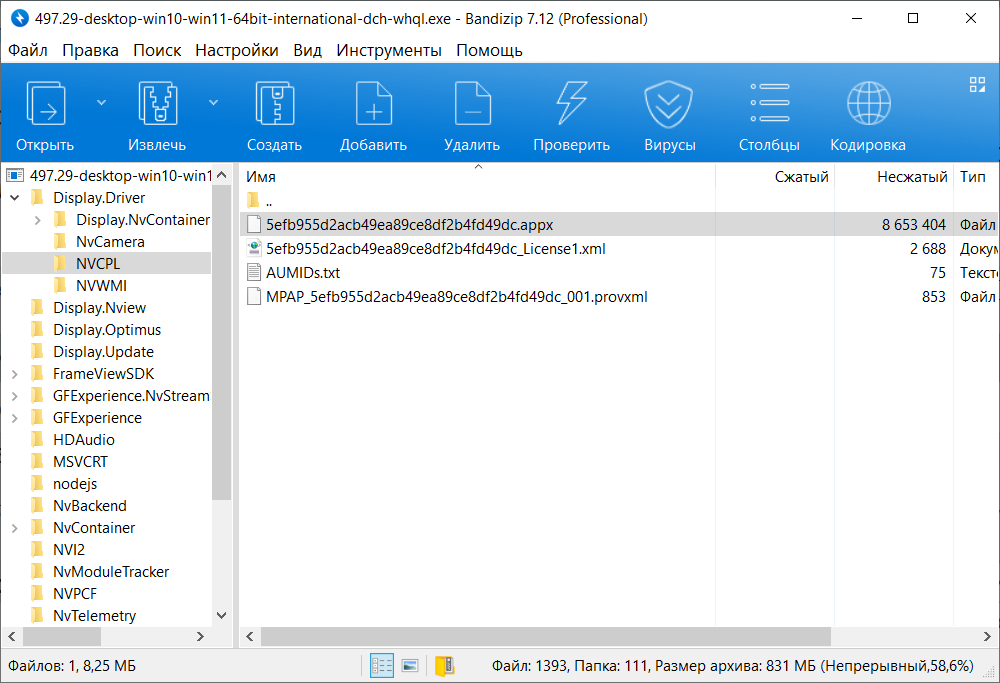Expand the FrameViewSDK tree node

15,374
